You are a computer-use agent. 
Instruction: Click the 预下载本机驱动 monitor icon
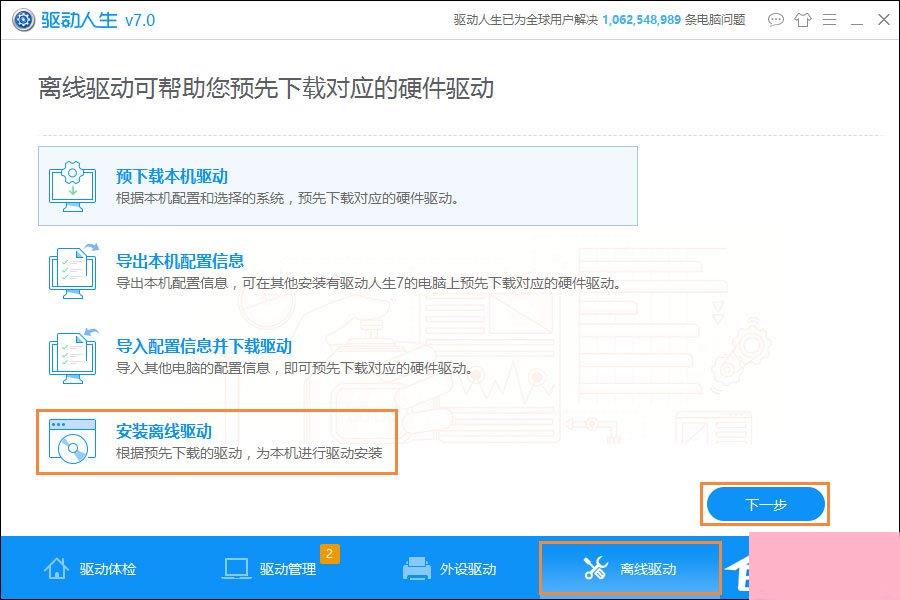point(72,186)
